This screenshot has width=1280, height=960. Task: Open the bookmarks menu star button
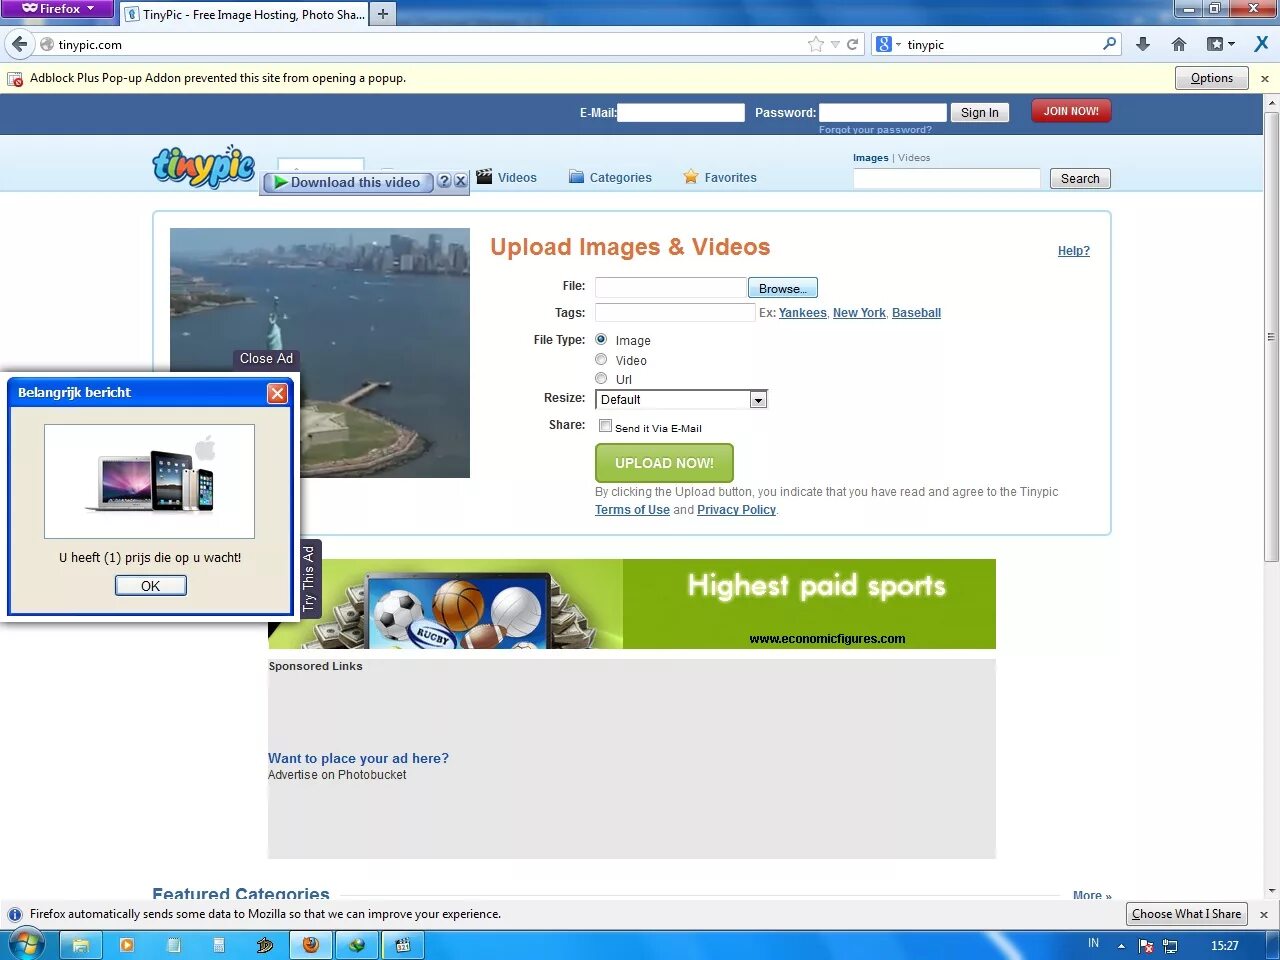[x=1220, y=44]
